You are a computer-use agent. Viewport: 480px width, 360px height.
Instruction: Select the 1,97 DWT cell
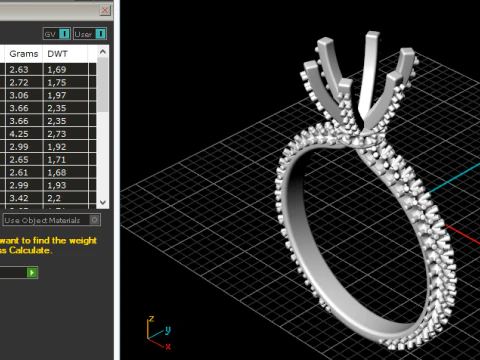coord(66,95)
